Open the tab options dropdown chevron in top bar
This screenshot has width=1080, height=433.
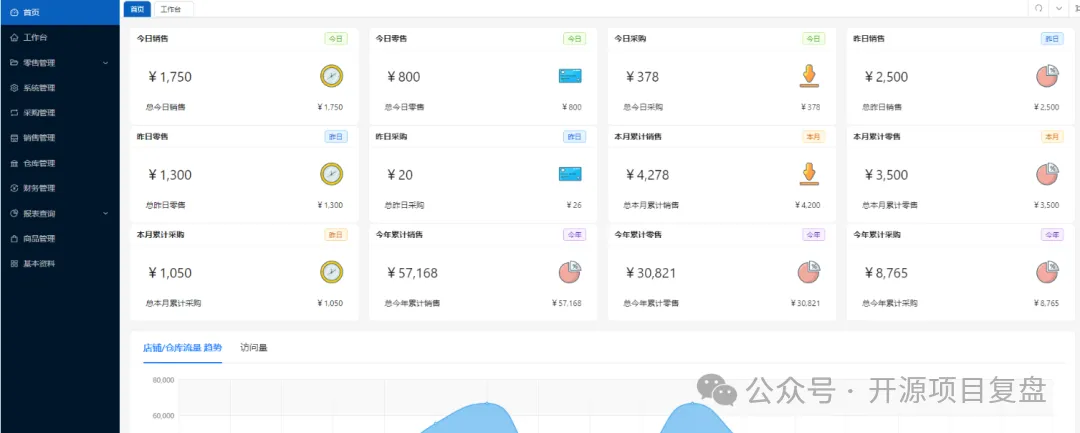1059,8
